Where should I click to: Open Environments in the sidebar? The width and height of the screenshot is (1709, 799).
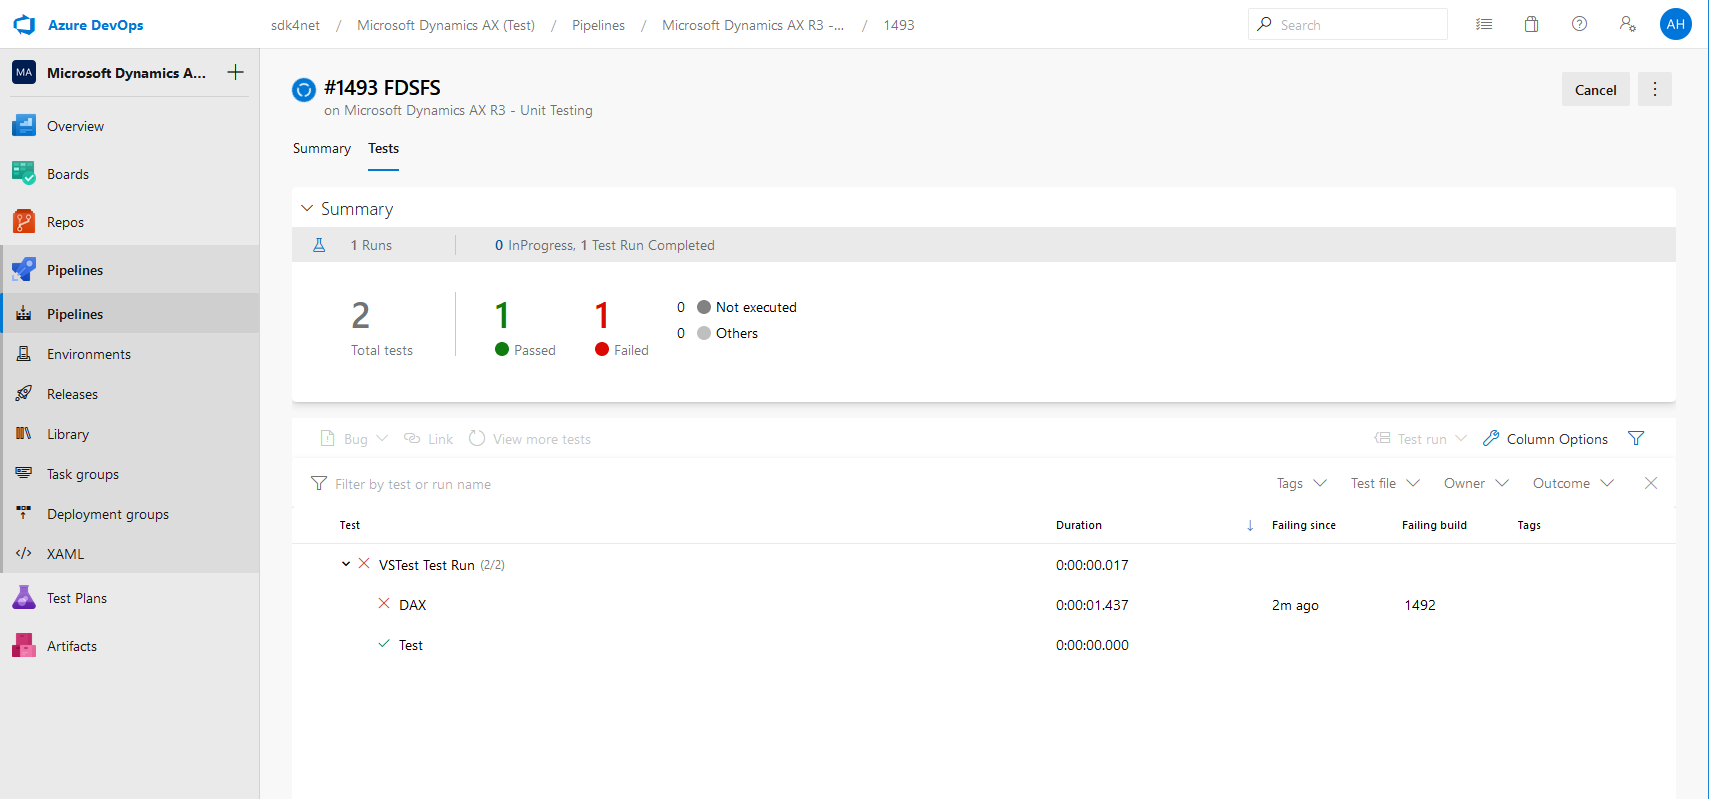130,354
